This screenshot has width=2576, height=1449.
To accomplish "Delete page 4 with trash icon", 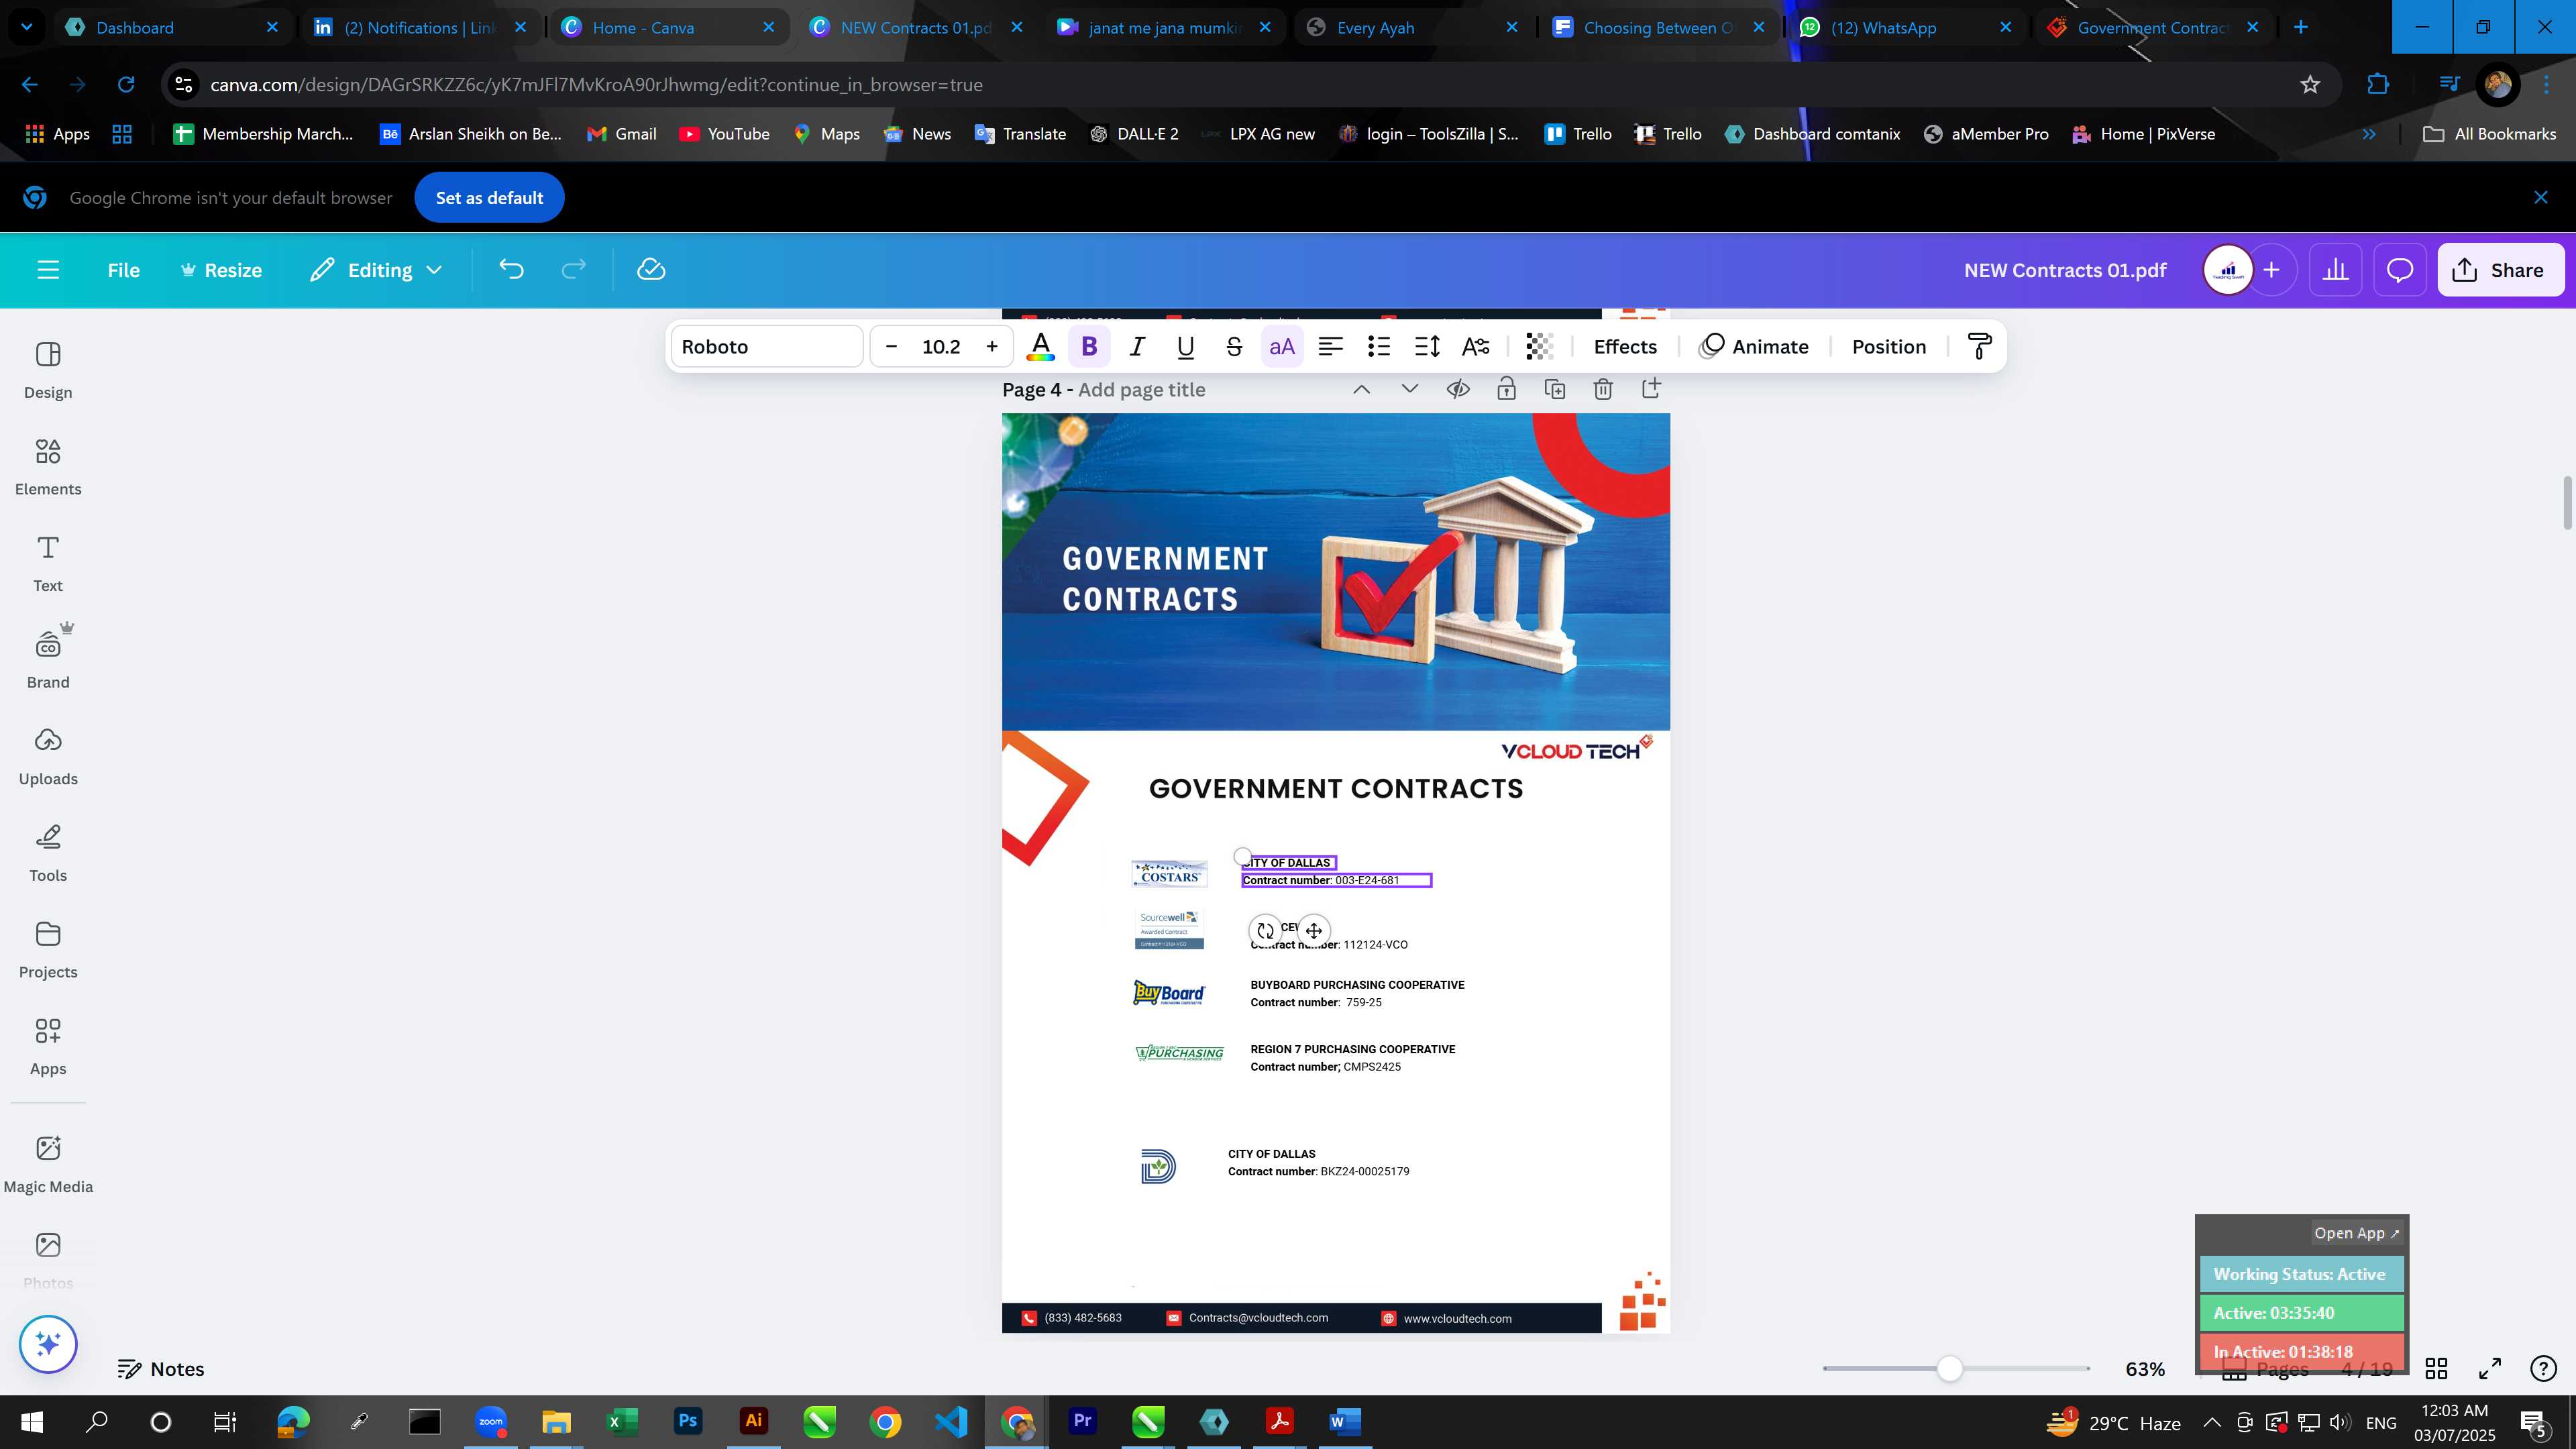I will [1603, 390].
